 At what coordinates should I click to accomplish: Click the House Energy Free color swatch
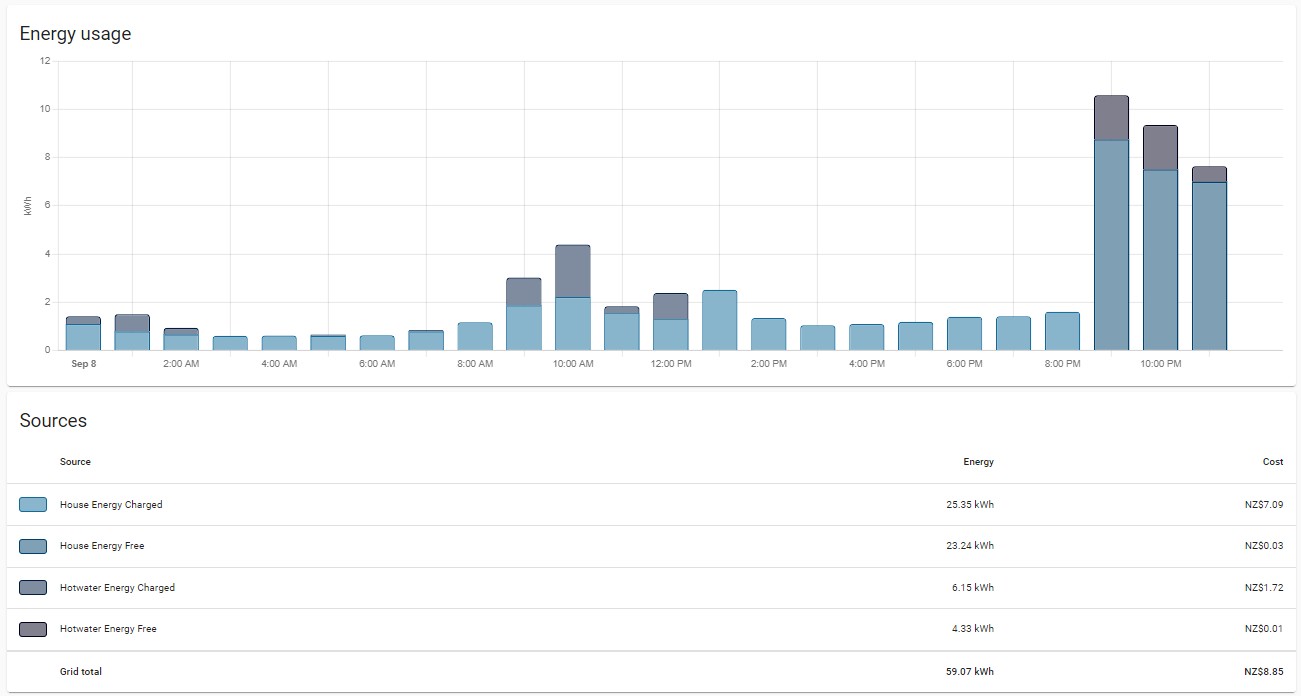33,546
